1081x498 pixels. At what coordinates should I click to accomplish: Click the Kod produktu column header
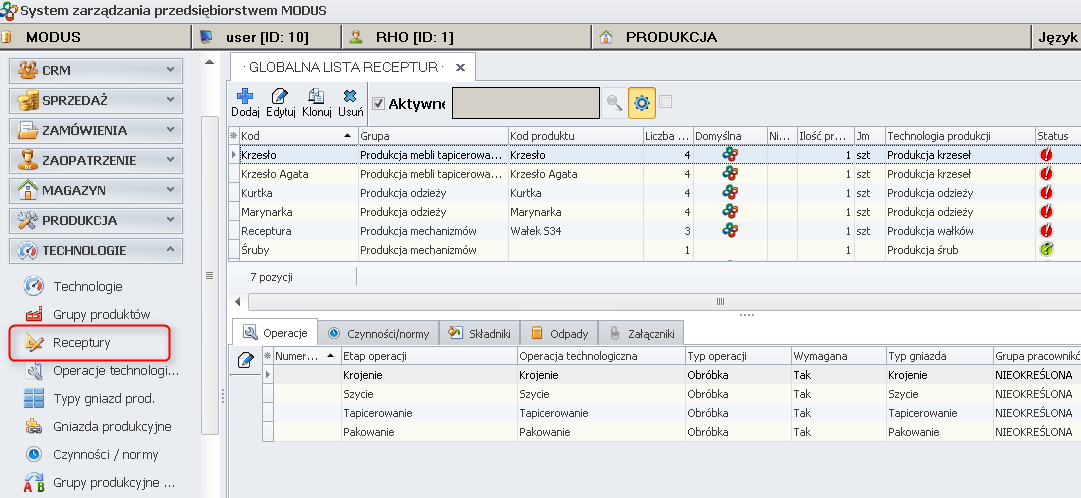tap(576, 136)
